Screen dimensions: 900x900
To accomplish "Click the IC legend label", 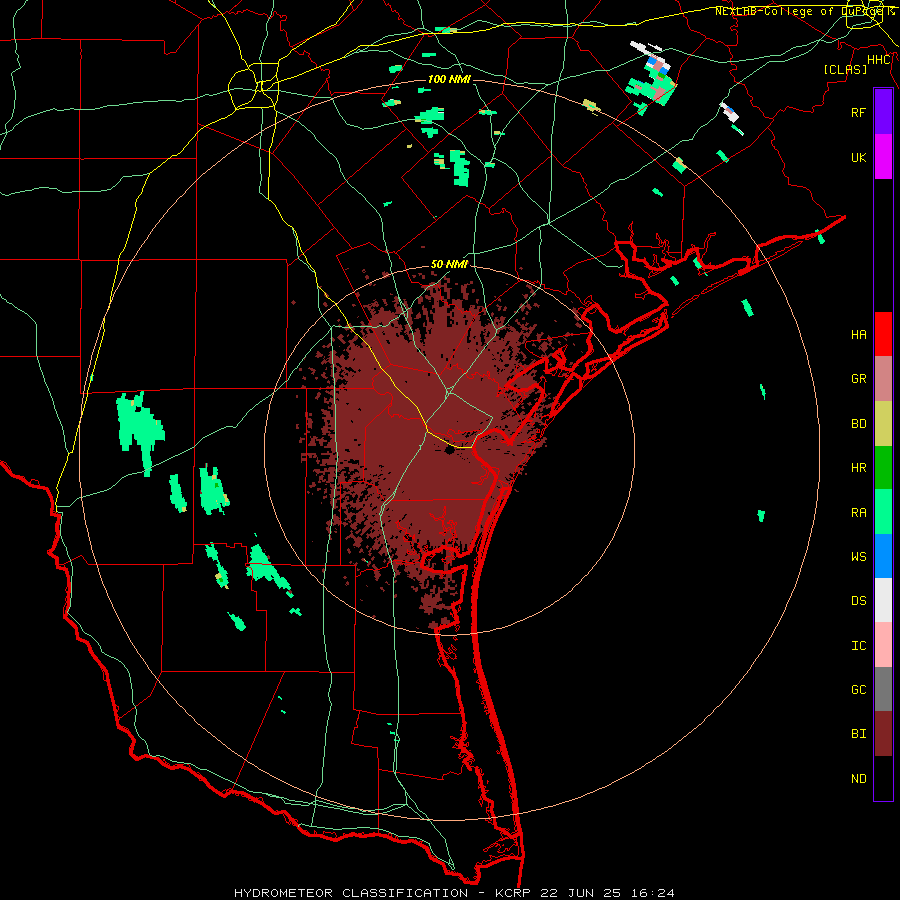I will 858,646.
